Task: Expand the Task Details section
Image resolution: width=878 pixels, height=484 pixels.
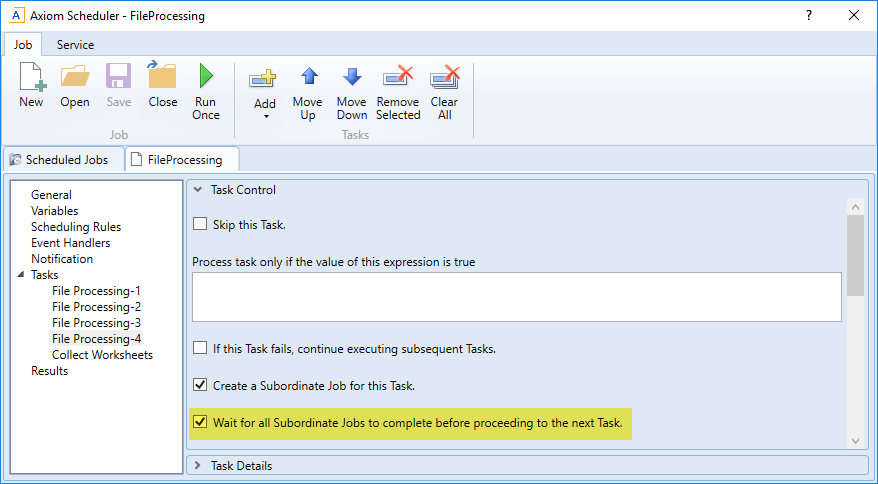Action: pos(197,465)
